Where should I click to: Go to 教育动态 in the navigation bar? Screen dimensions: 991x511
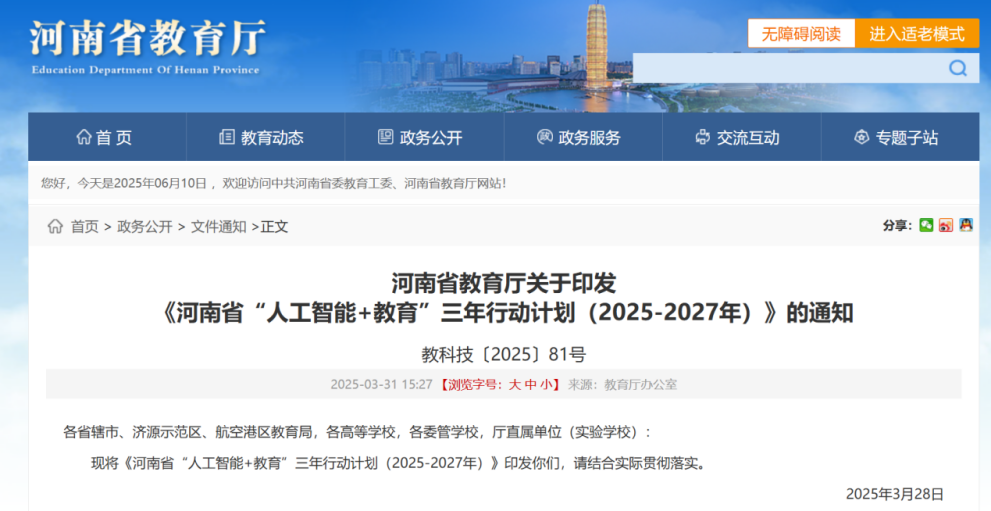coord(262,138)
